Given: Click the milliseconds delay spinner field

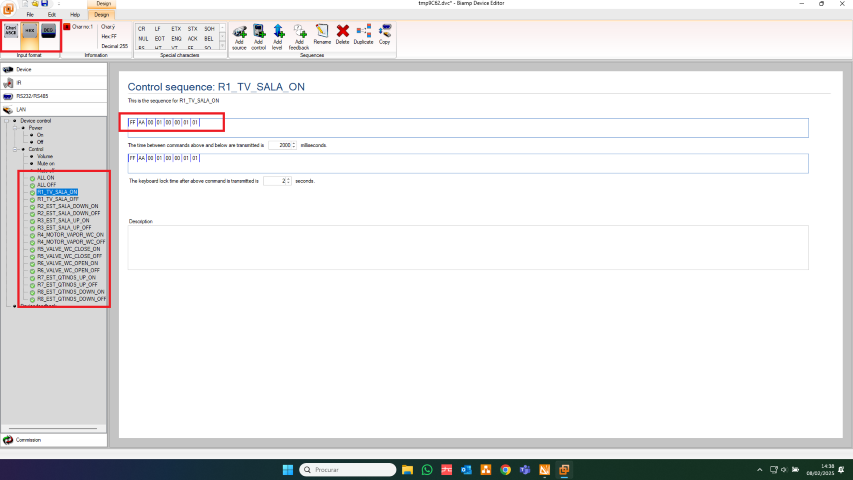Looking at the screenshot, I should pyautogui.click(x=284, y=145).
